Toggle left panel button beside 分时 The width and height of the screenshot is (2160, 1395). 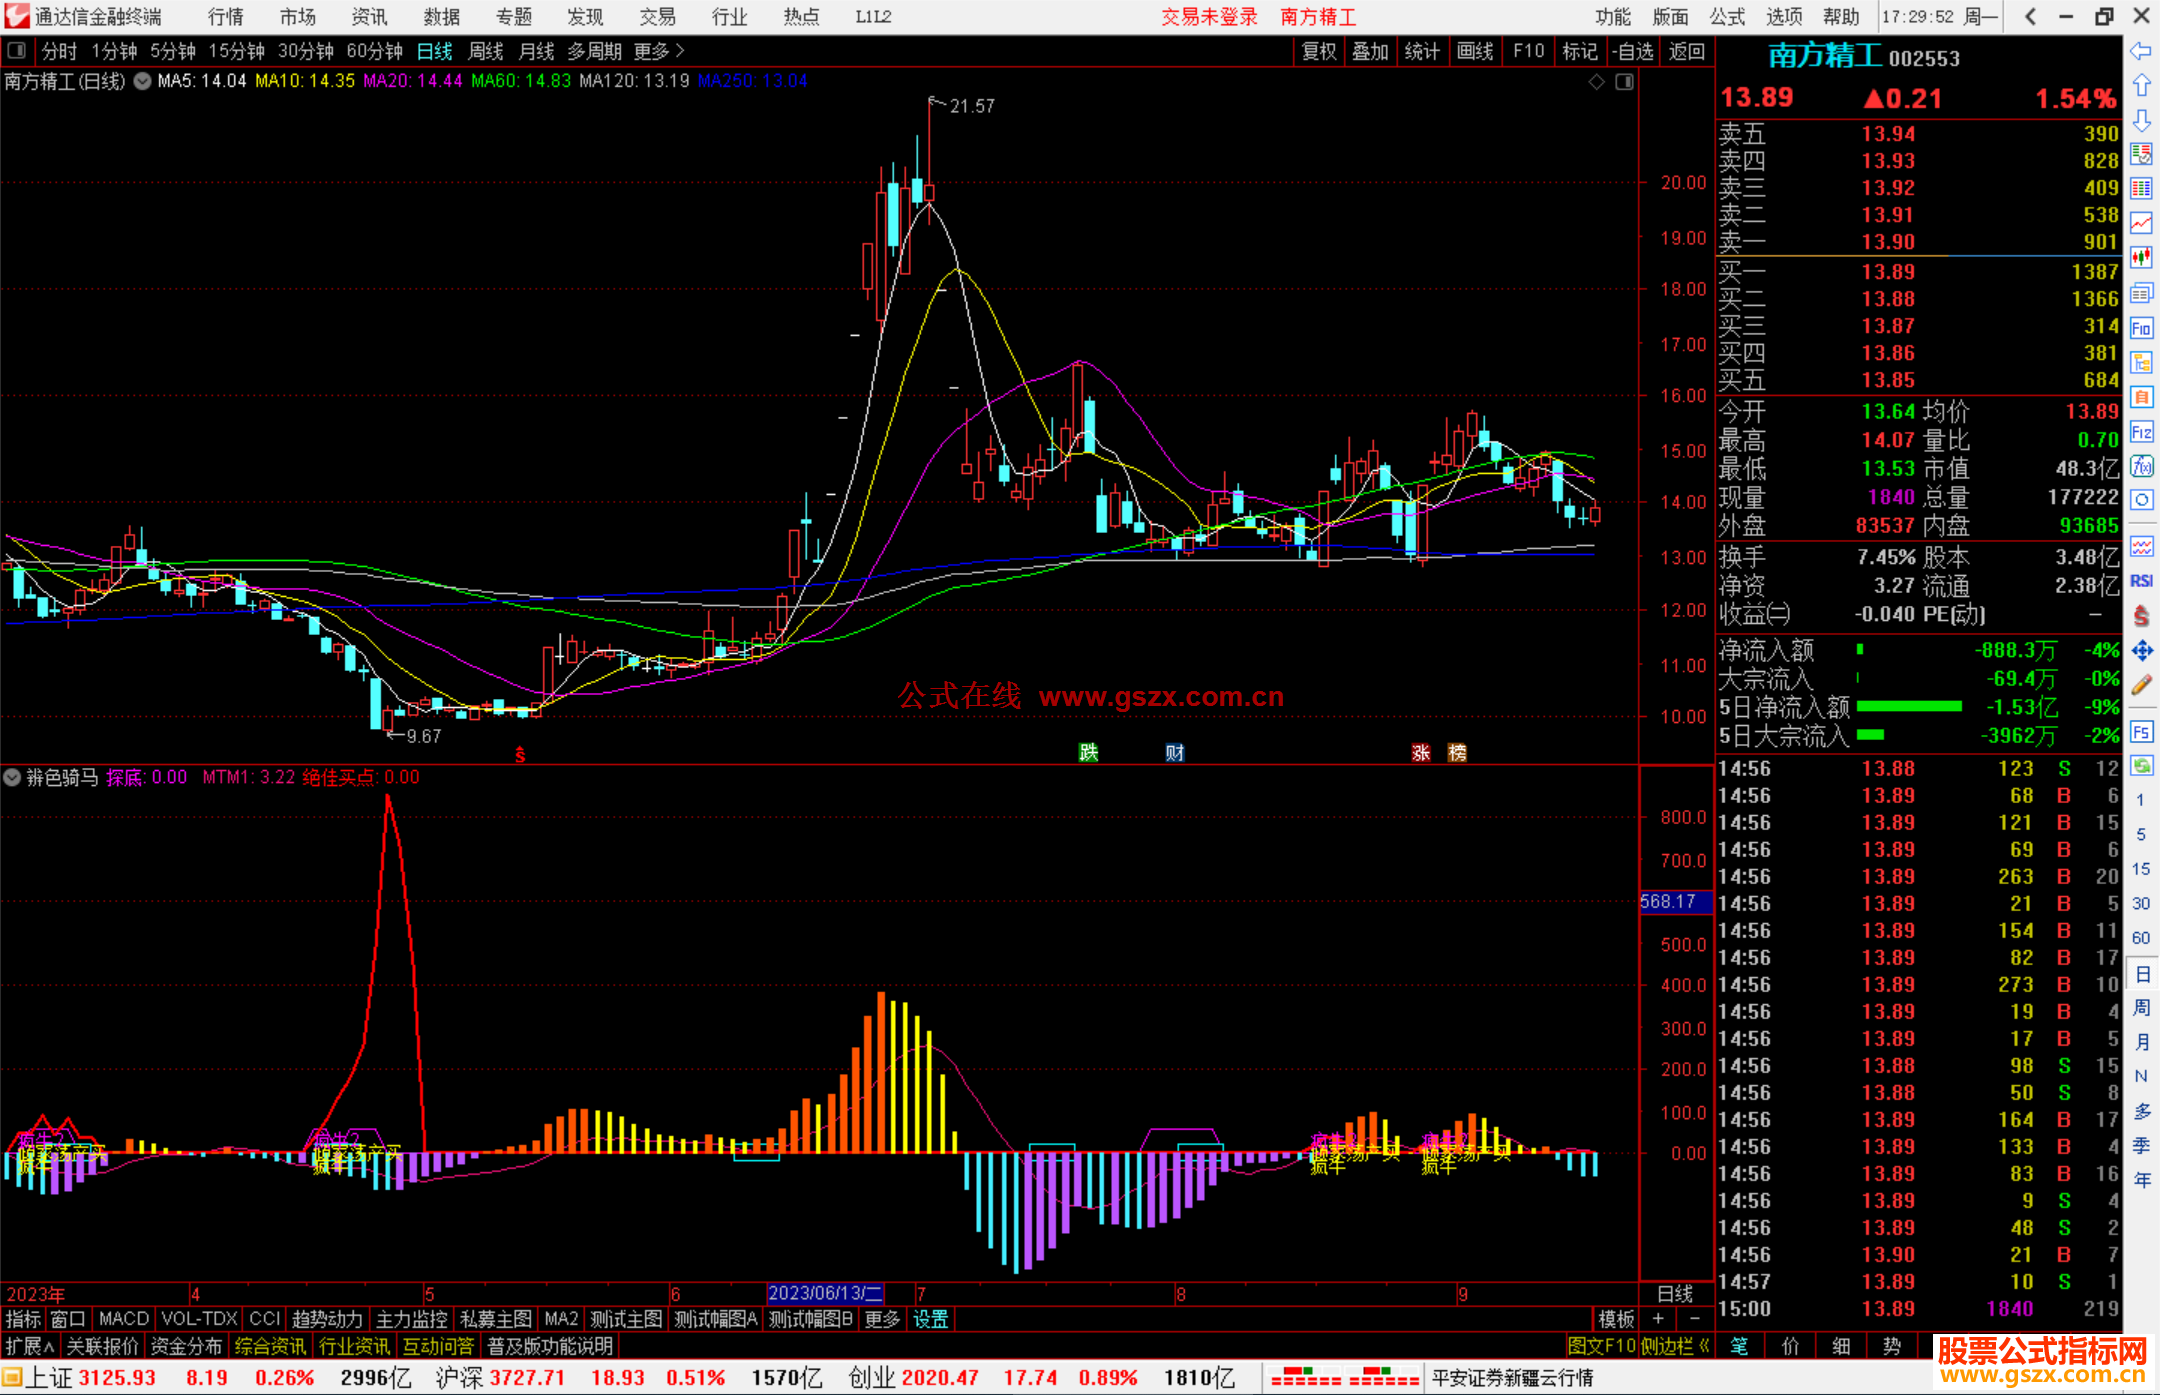click(17, 51)
